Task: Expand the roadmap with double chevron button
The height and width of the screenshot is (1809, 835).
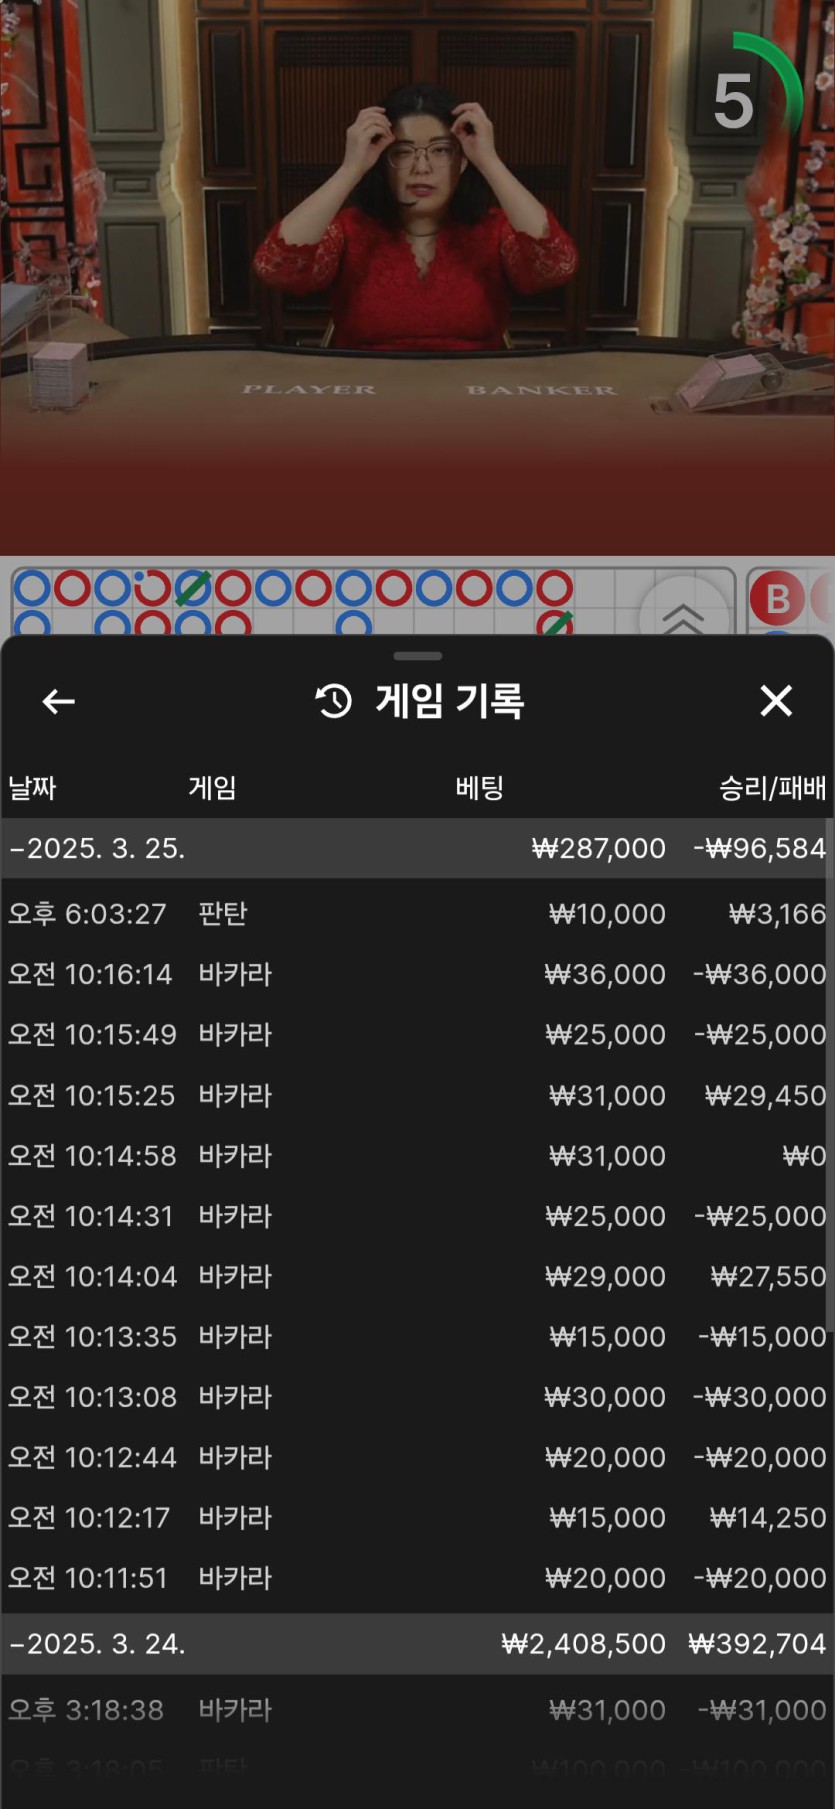Action: point(683,614)
